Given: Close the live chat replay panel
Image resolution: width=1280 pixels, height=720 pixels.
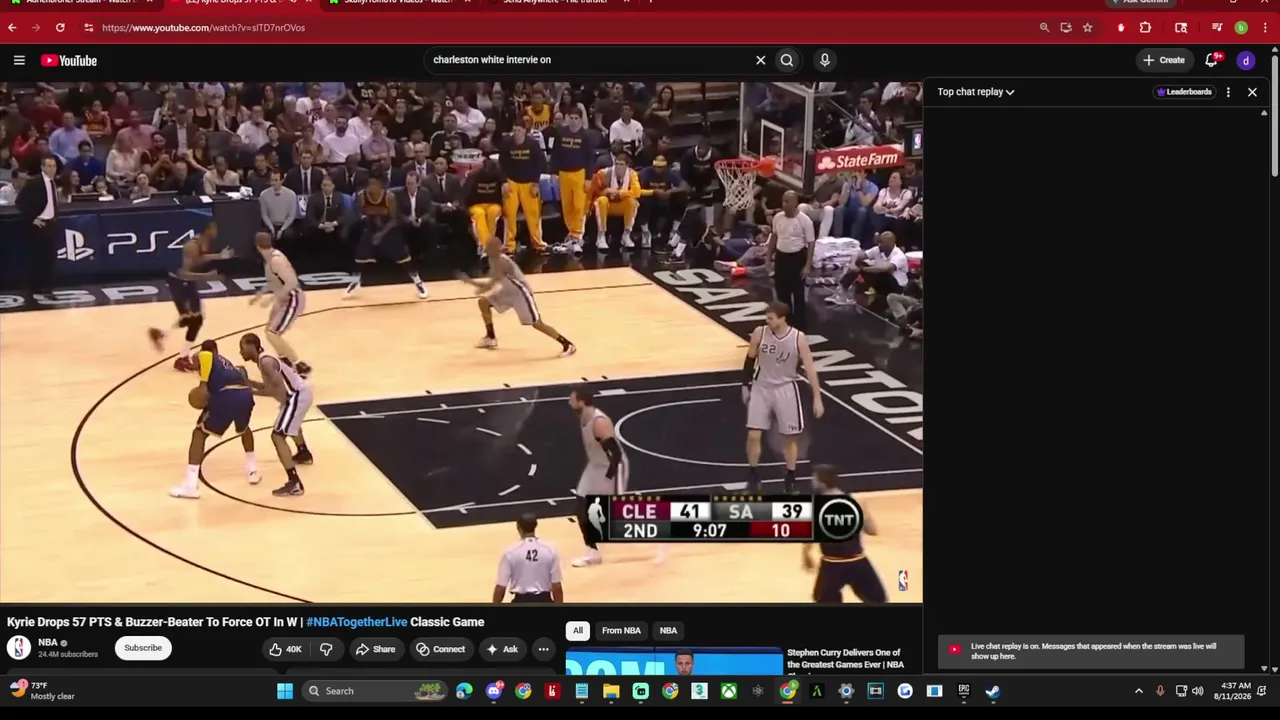Looking at the screenshot, I should point(1252,92).
